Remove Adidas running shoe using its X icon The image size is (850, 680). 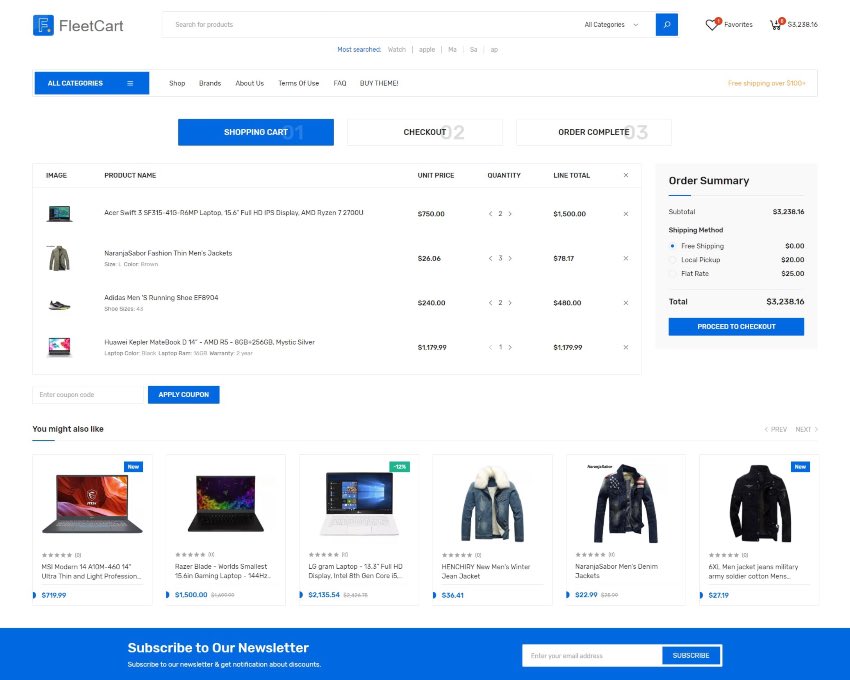coord(626,303)
